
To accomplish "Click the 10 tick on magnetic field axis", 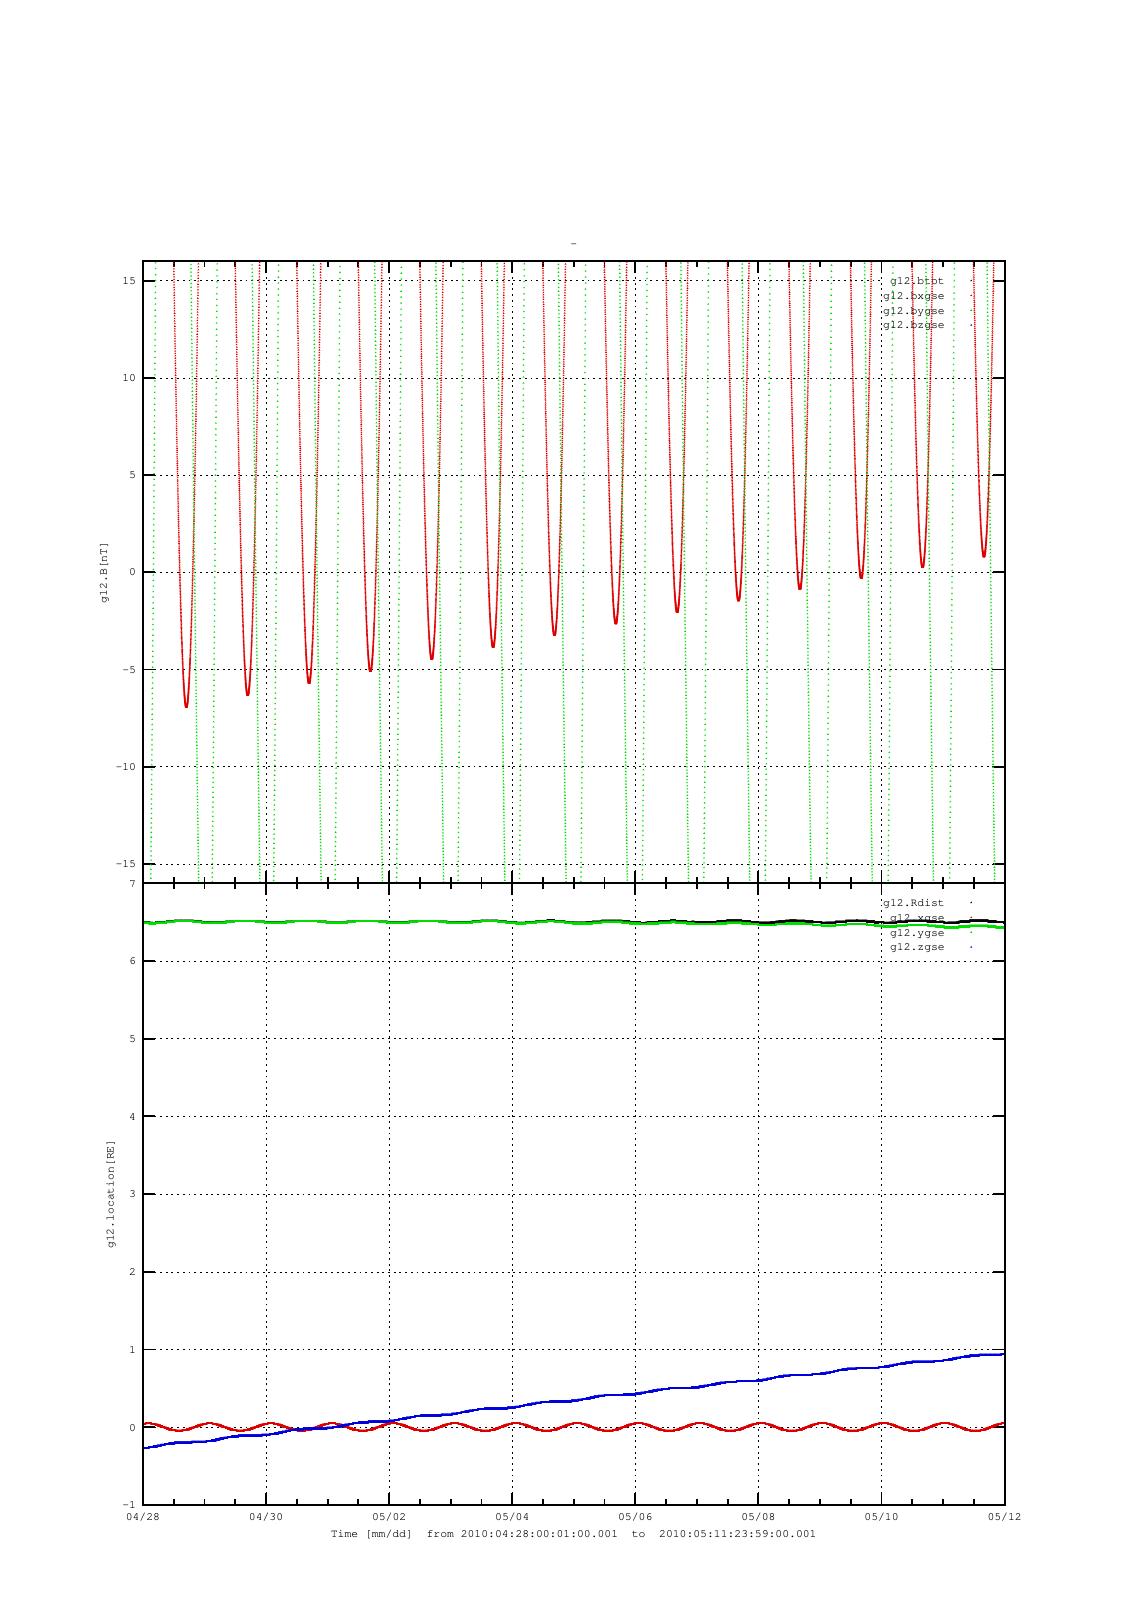I will pos(129,378).
